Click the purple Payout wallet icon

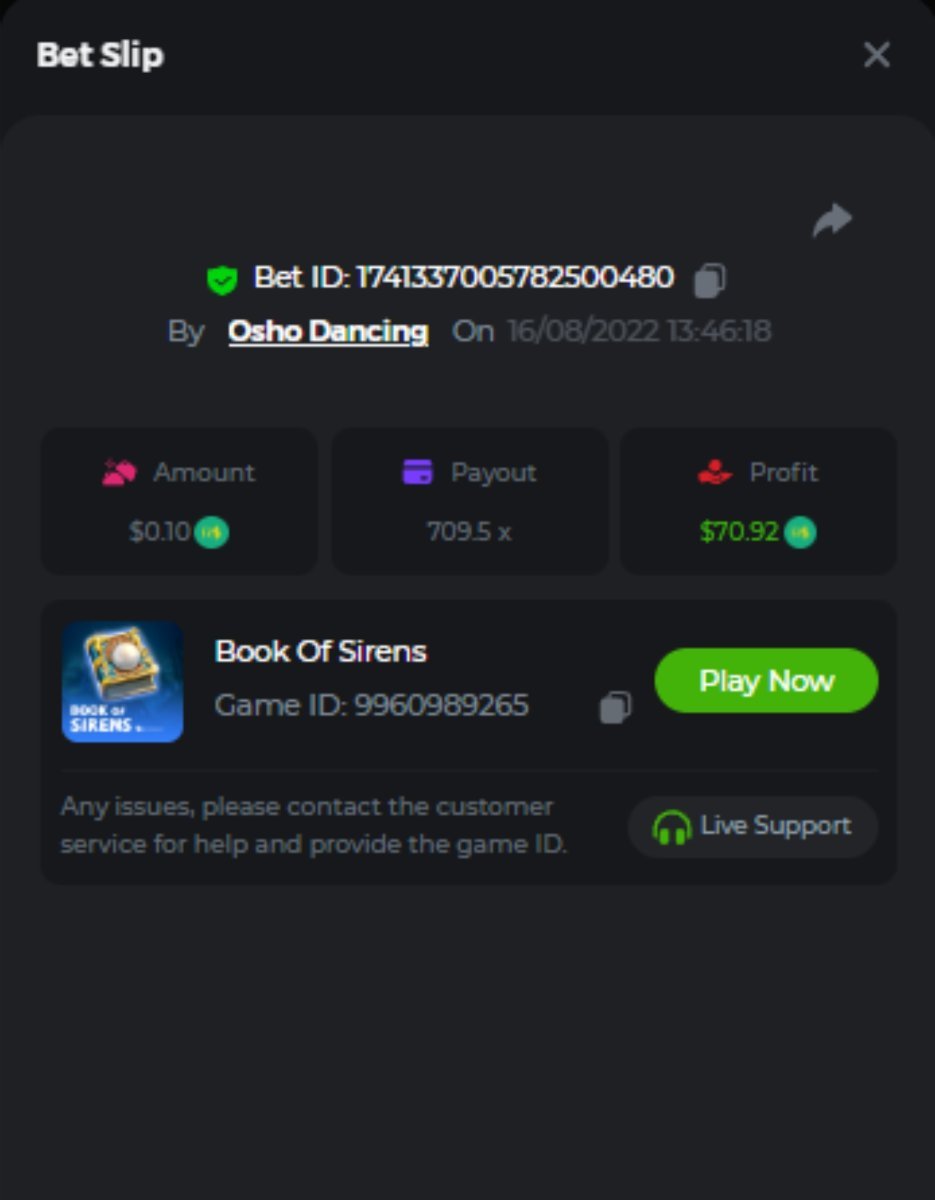[418, 472]
